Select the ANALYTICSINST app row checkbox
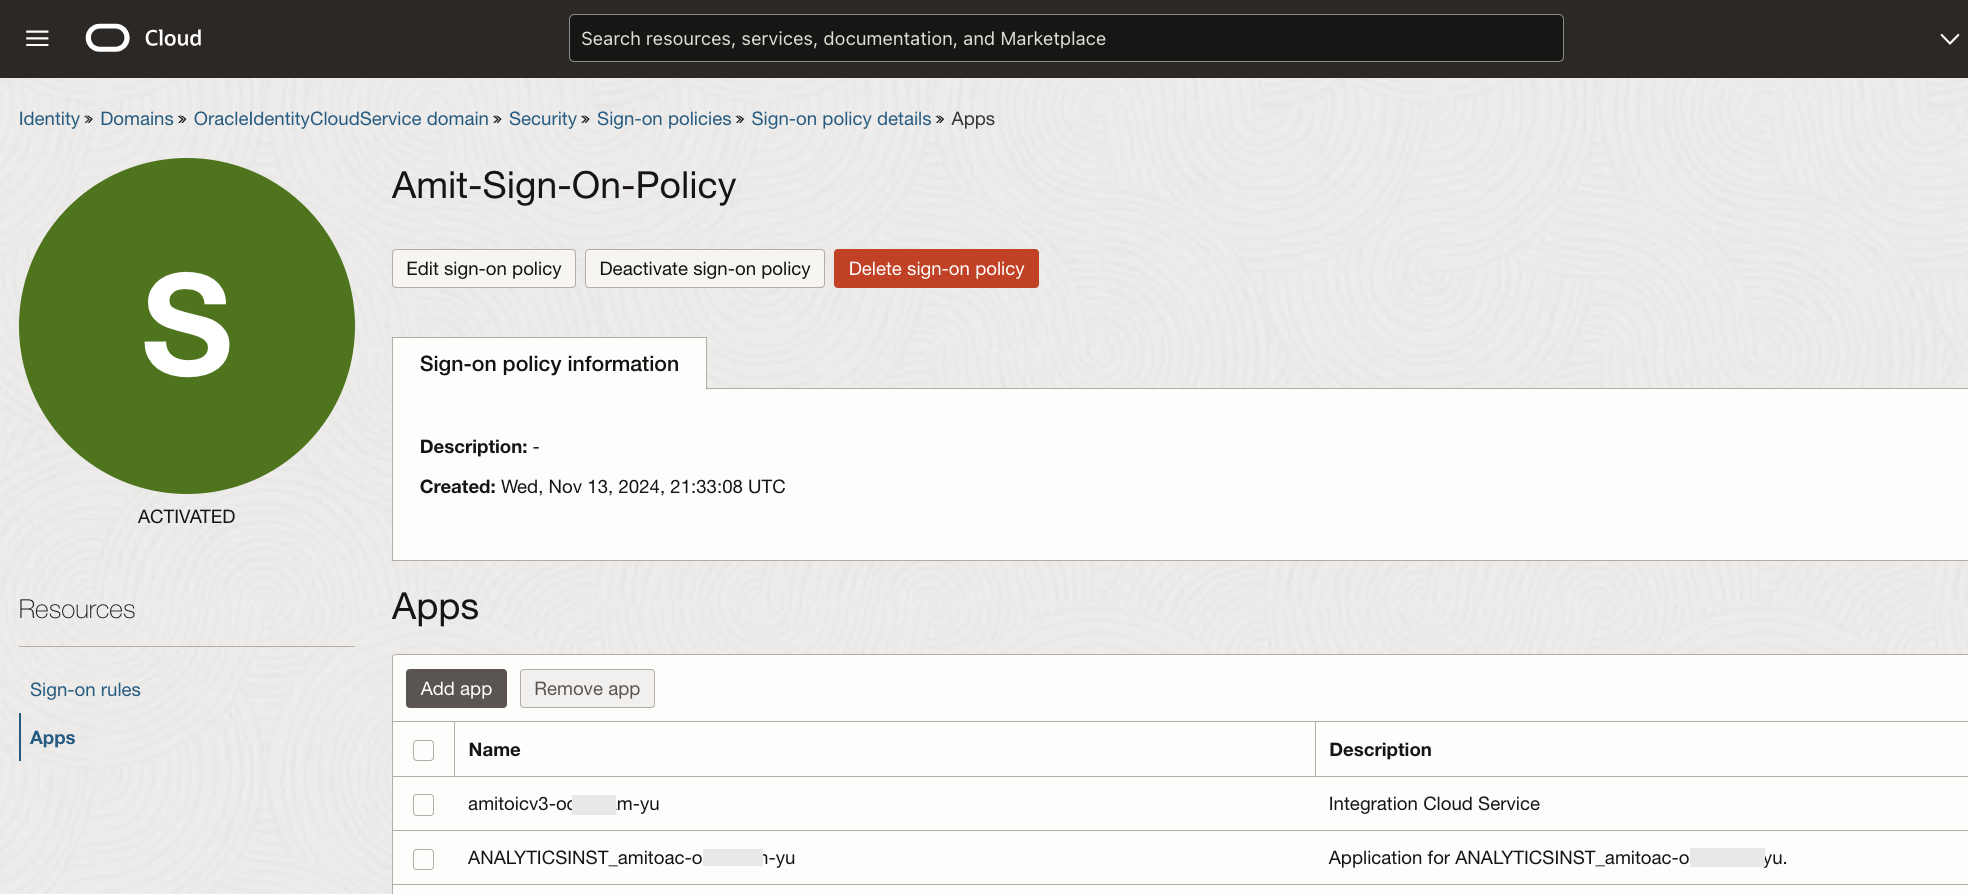This screenshot has height=894, width=1968. (424, 858)
